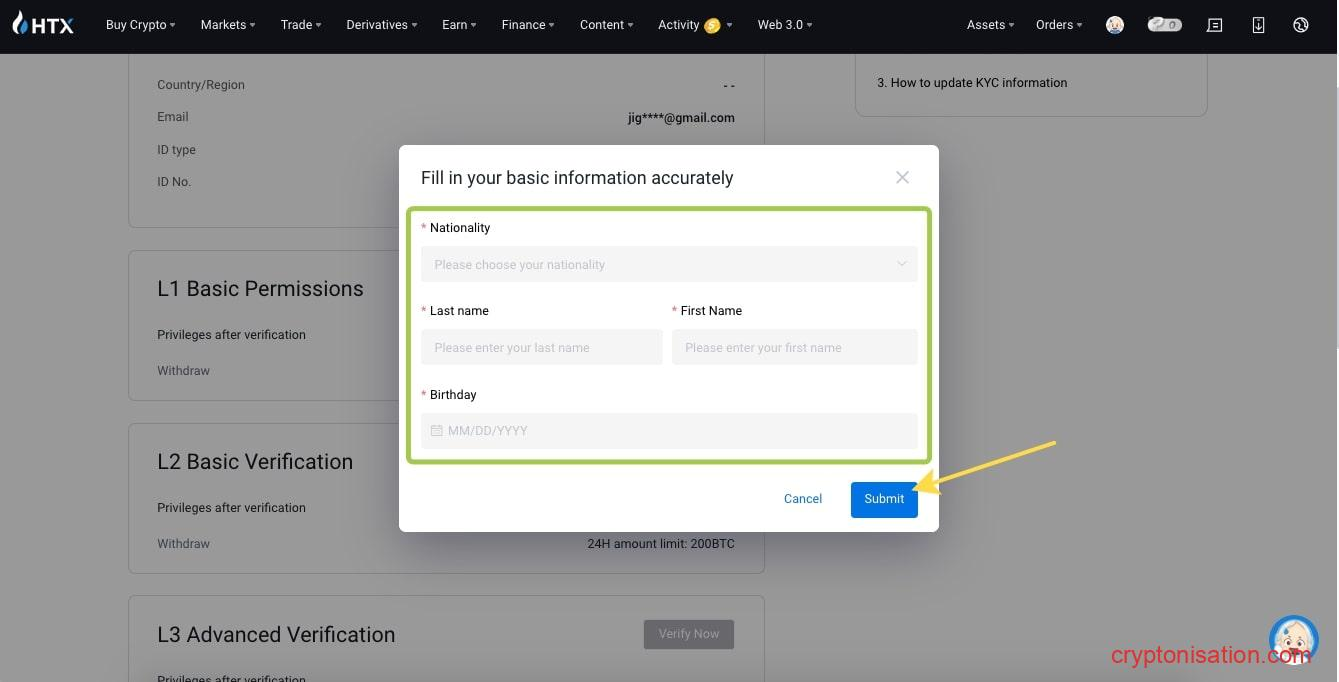Viewport: 1339px width, 682px height.
Task: Open the messages notification icon
Action: coord(1214,25)
